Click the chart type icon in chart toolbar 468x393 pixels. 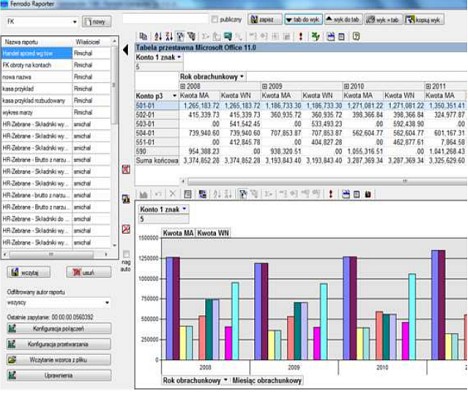[144, 194]
